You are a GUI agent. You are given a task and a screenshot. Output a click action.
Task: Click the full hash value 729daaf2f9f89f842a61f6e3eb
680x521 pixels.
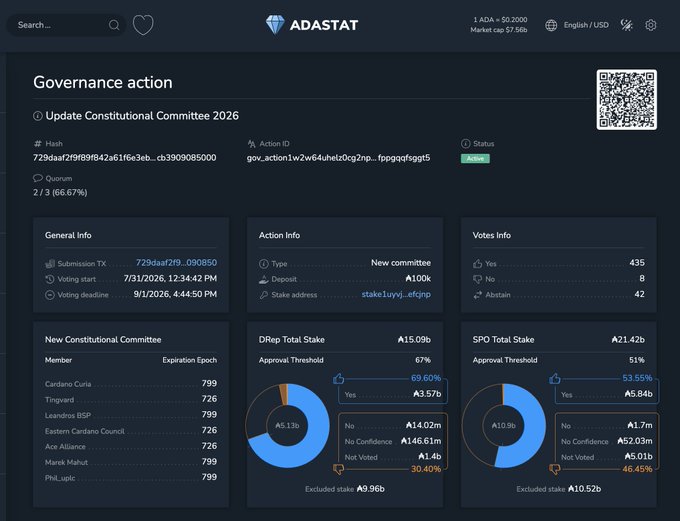(x=124, y=157)
